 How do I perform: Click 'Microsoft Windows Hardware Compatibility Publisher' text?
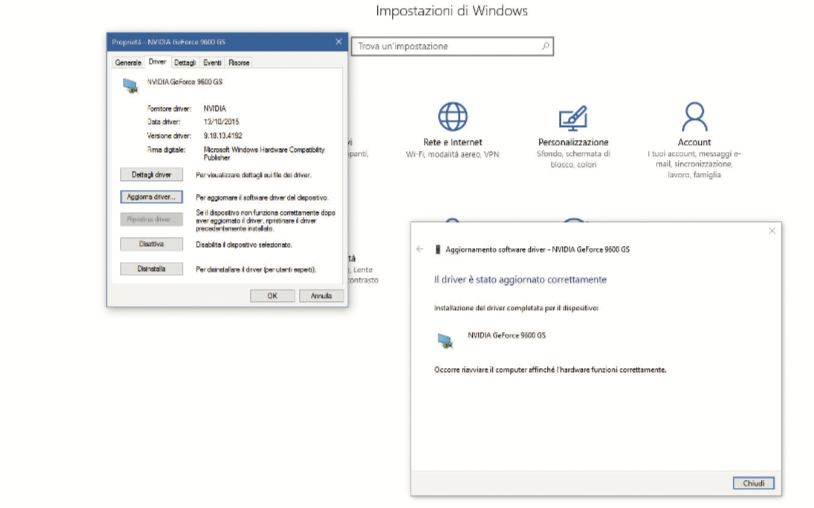(x=264, y=154)
